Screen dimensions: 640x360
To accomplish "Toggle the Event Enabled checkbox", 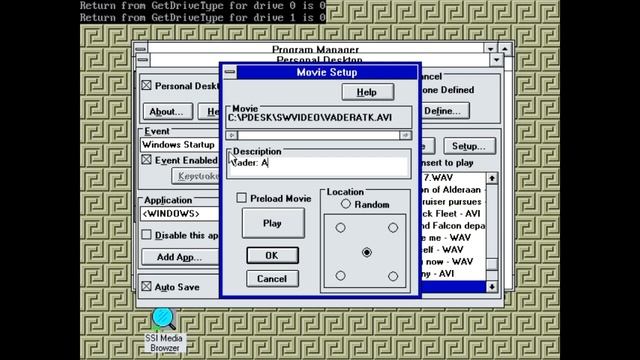I will 147,160.
